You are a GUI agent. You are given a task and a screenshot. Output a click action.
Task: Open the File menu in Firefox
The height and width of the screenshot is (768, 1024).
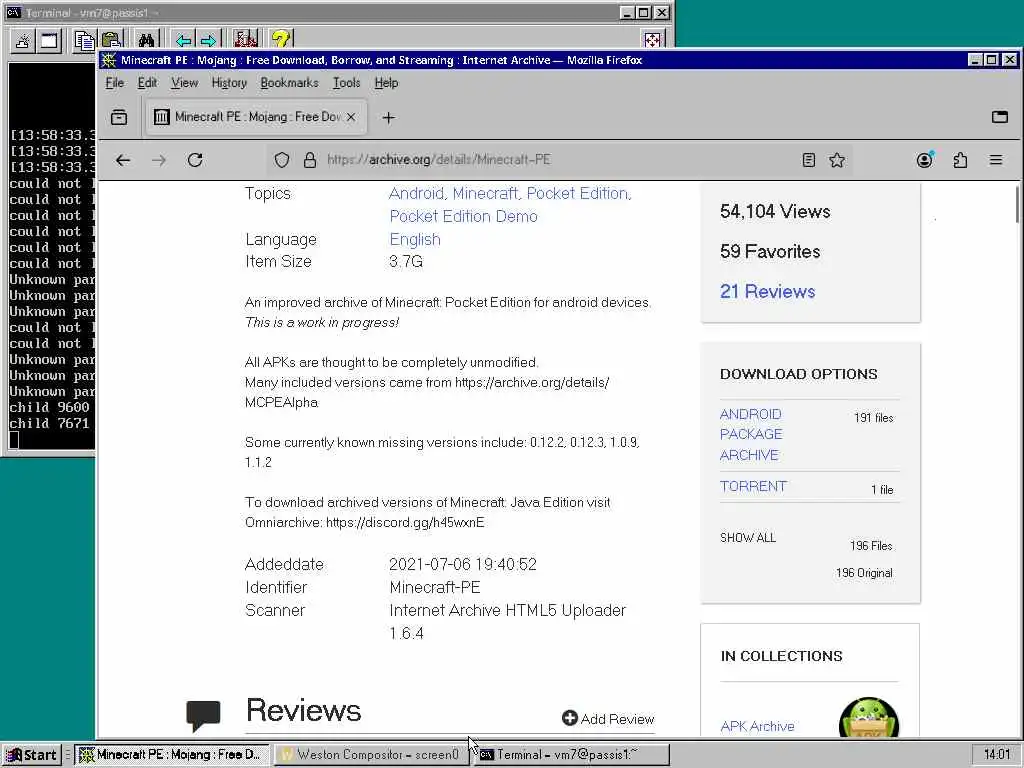point(115,83)
